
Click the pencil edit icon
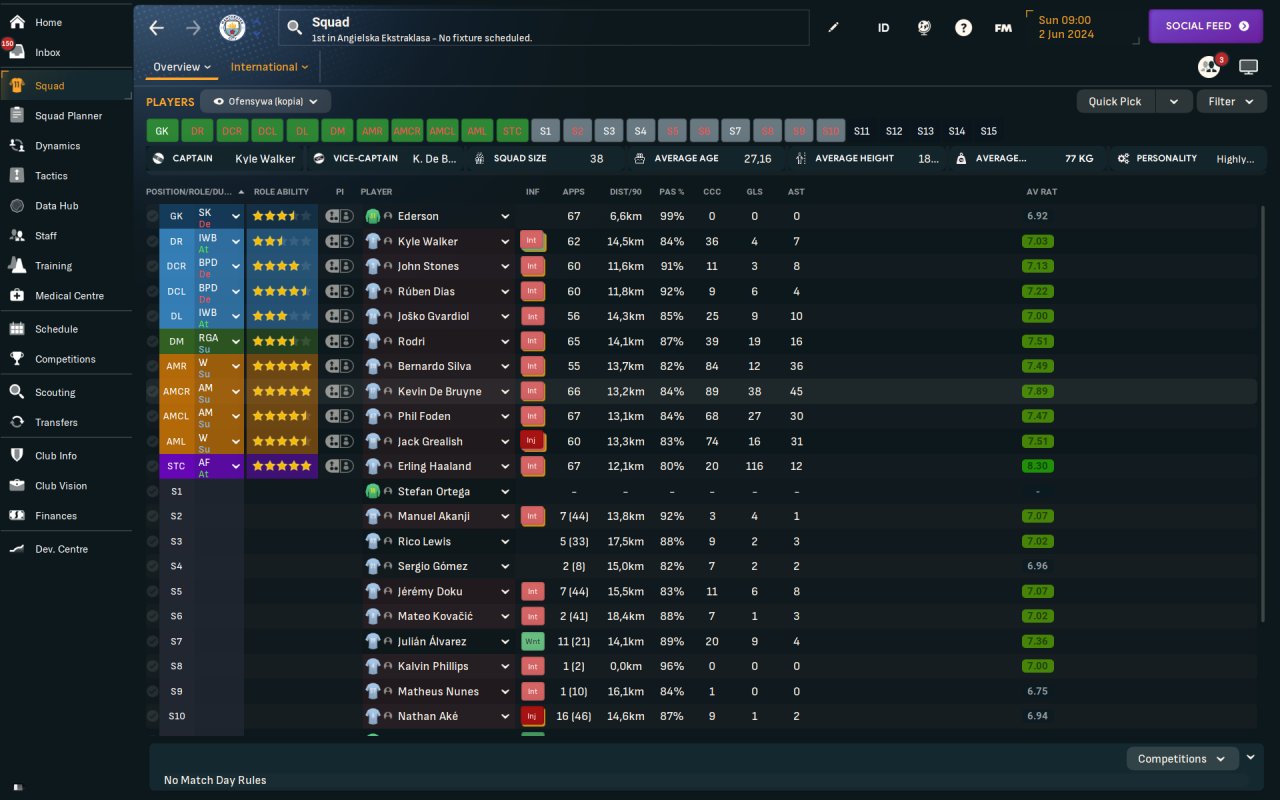click(x=834, y=28)
